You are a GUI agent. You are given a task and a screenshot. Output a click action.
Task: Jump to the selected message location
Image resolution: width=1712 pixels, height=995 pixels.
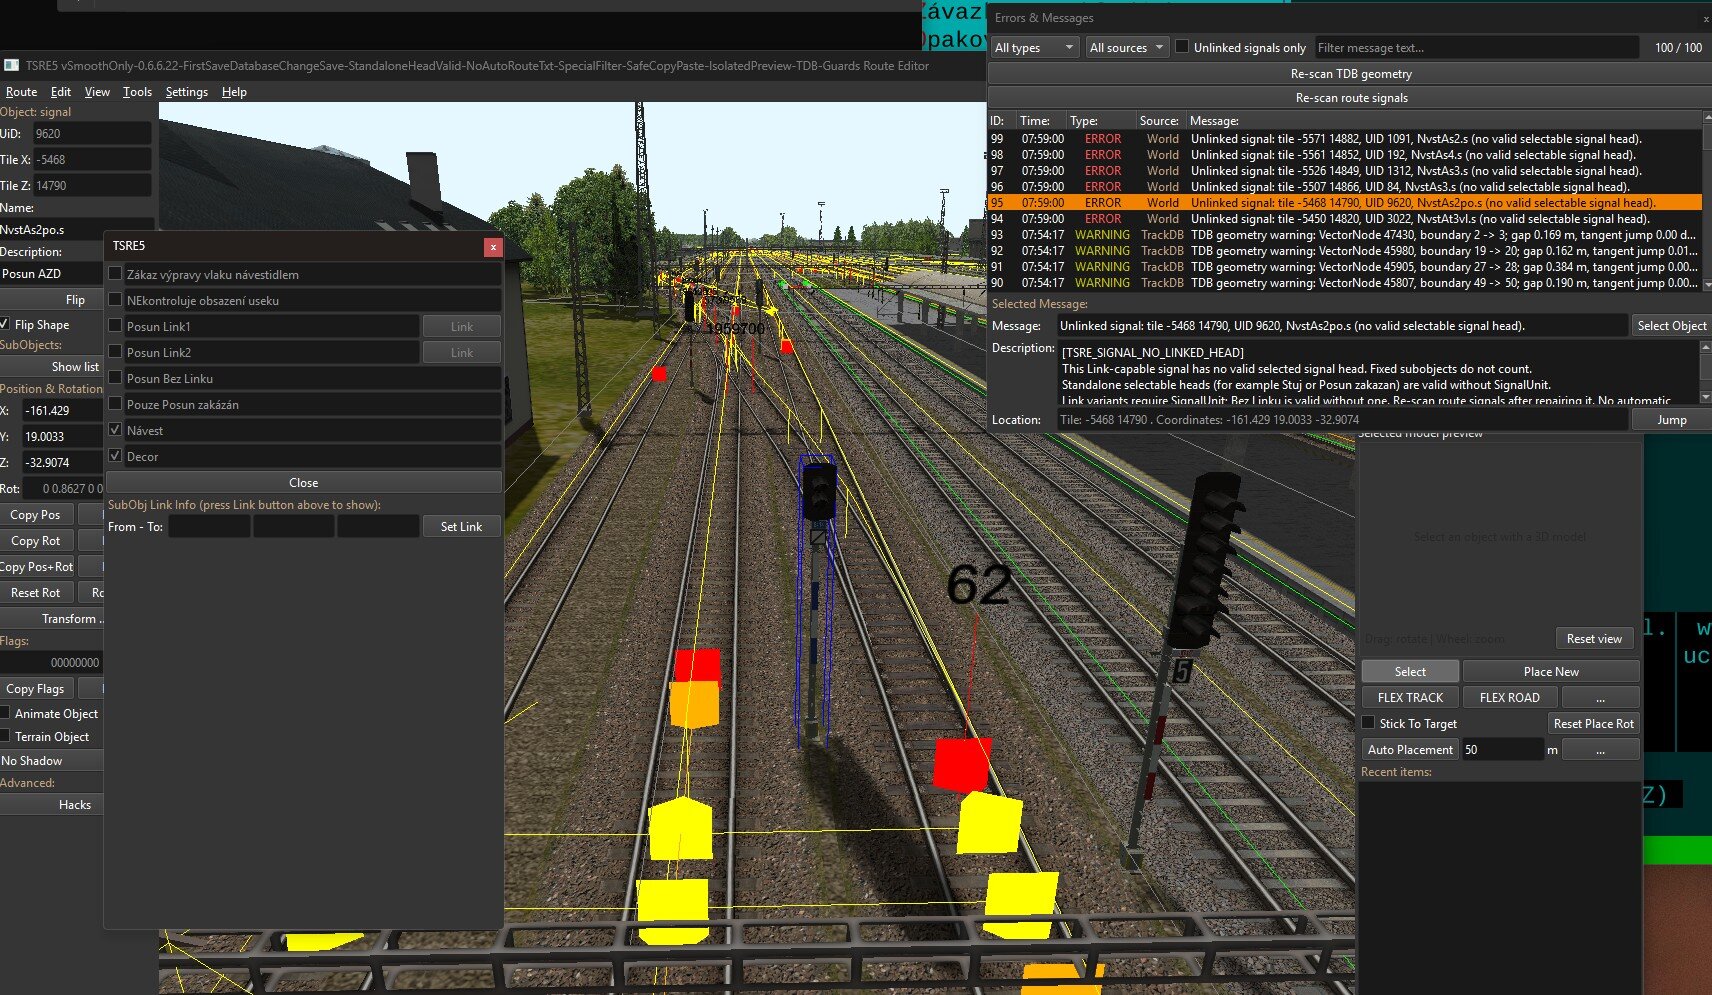pyautogui.click(x=1671, y=419)
